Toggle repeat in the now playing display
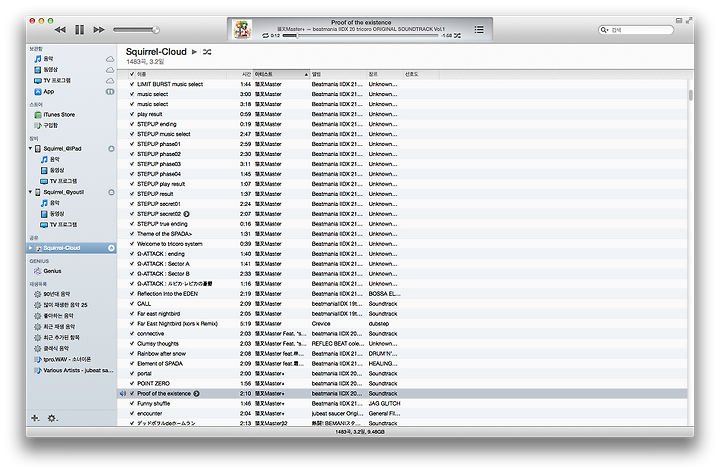 (x=265, y=35)
